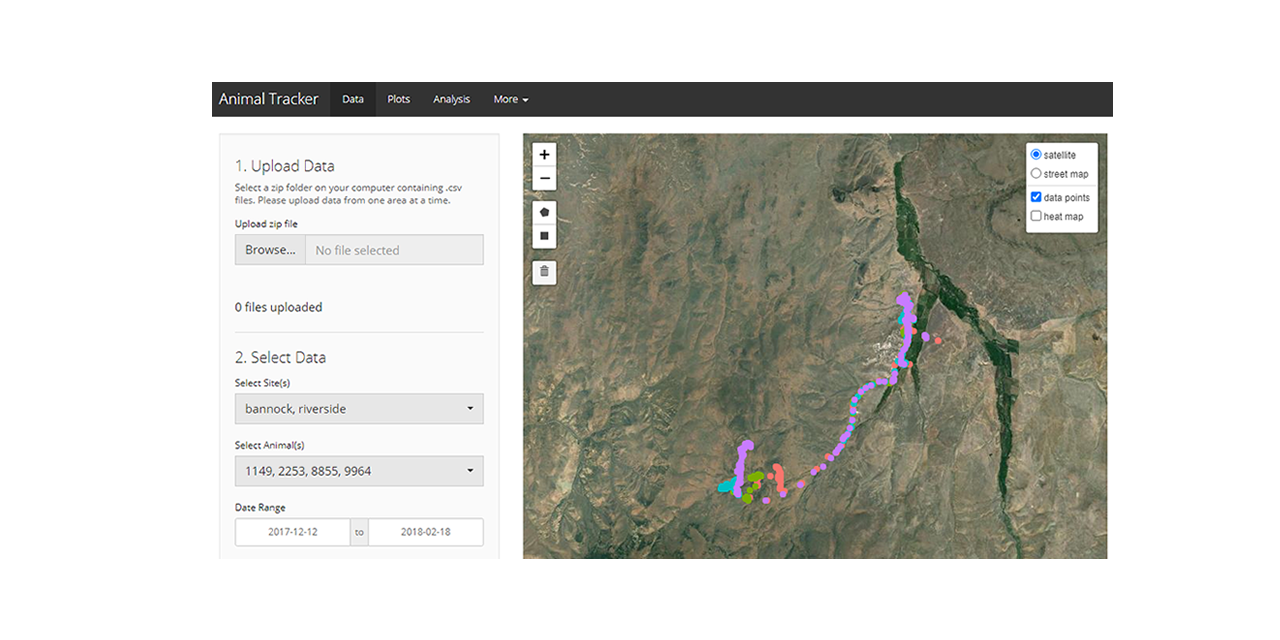Click the end date field showing 2018-02-18

[425, 531]
